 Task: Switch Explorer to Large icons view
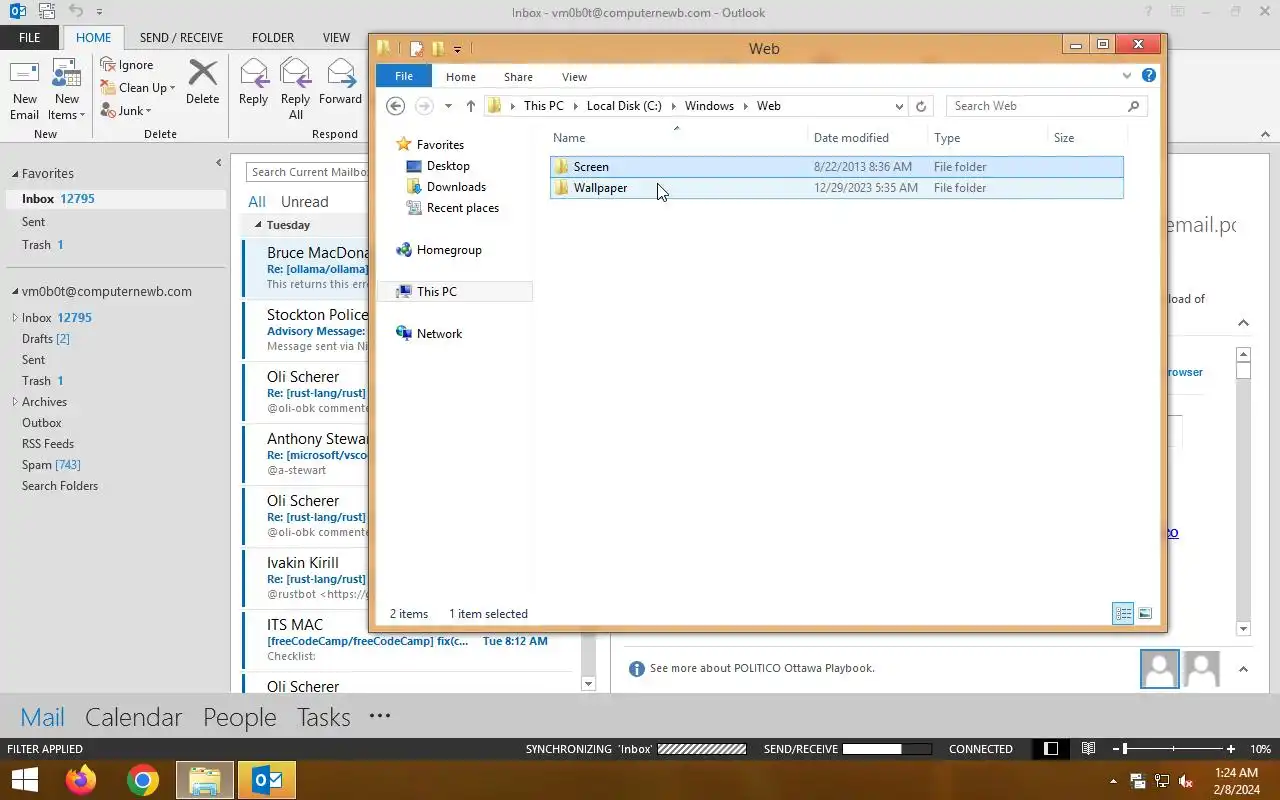point(1145,614)
